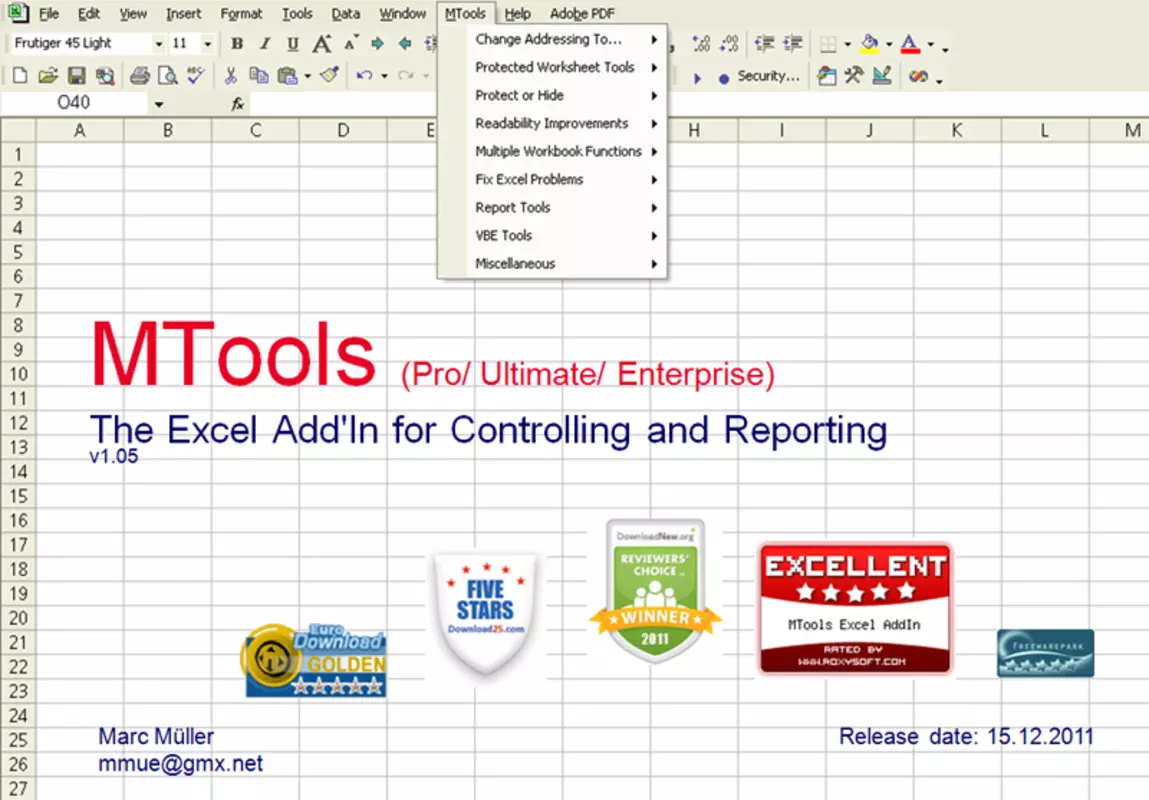Apply the red Font Color
The height and width of the screenshot is (800, 1149).
pos(910,44)
